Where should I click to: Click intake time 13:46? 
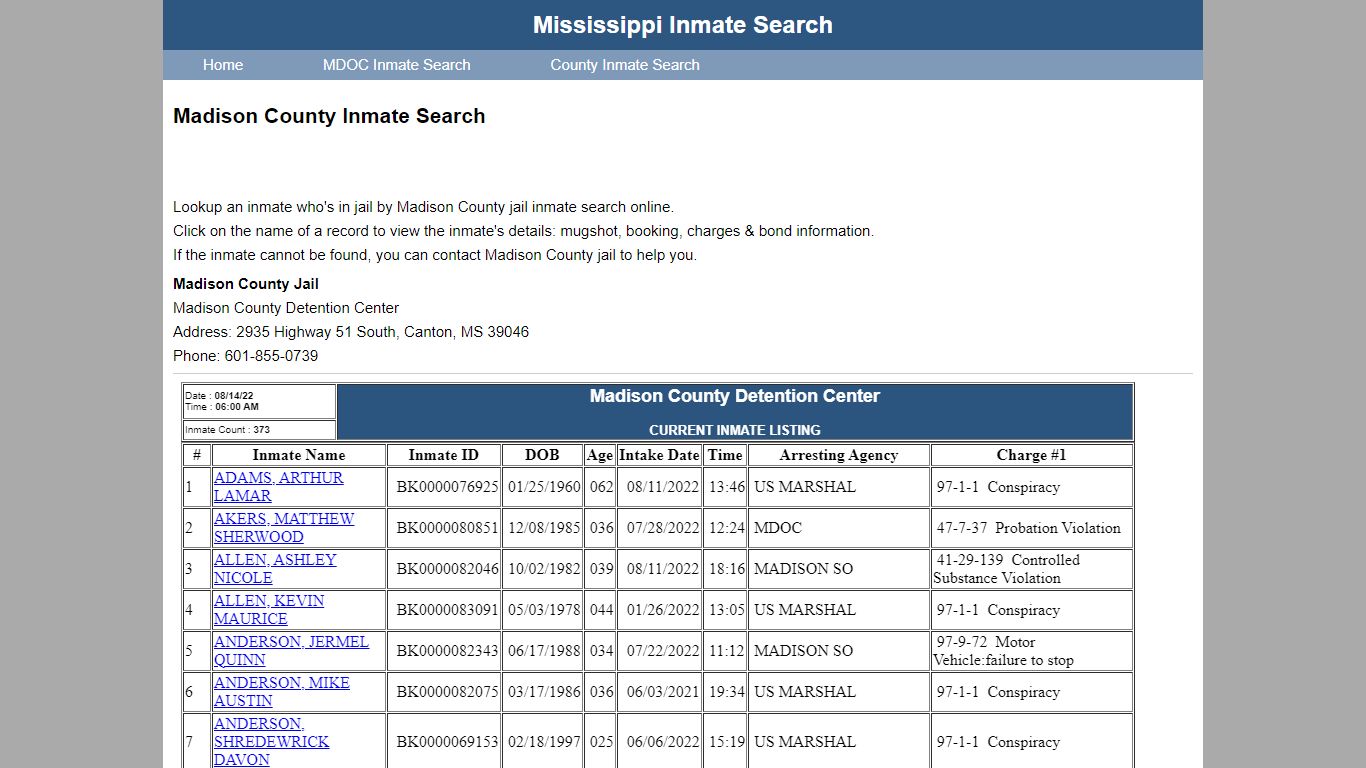[727, 487]
